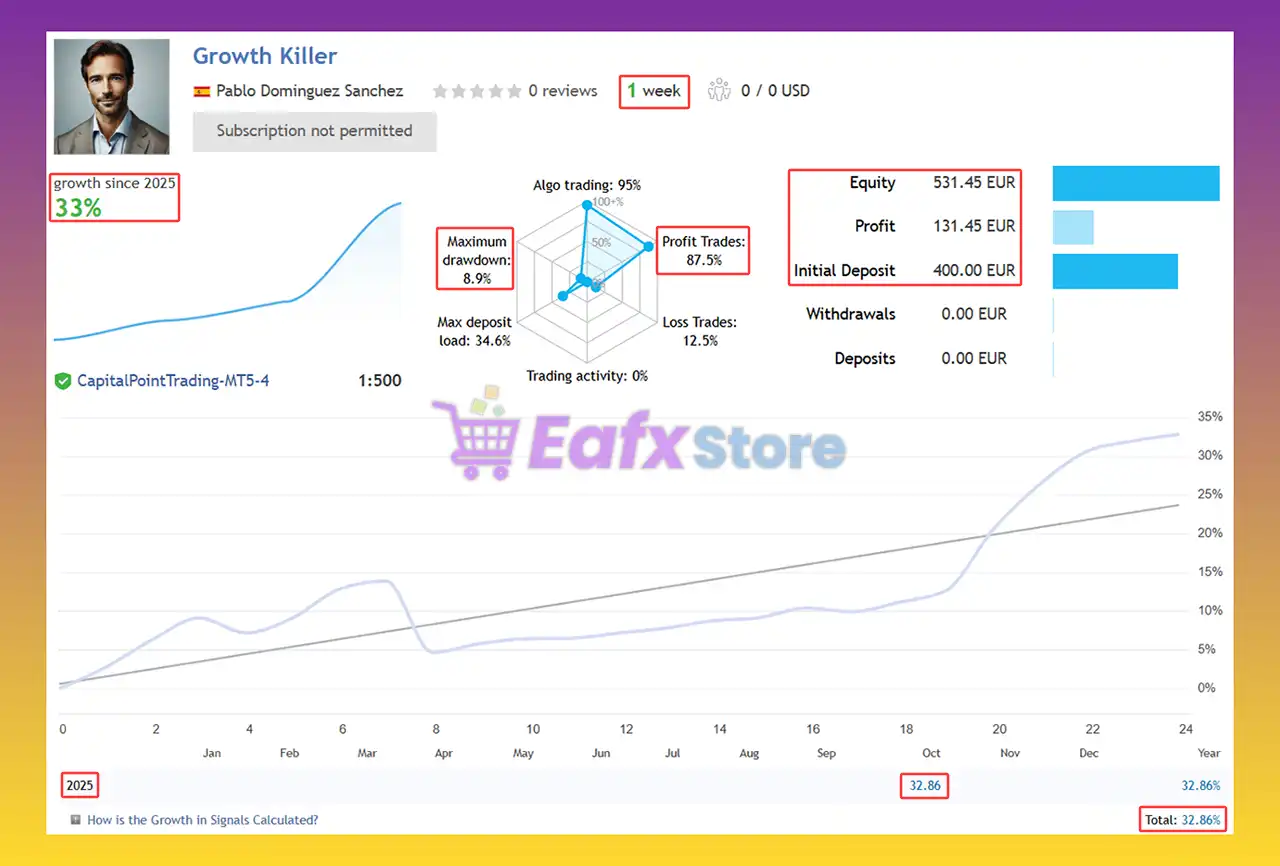Click the October 32.86 growth value
Image resolution: width=1280 pixels, height=866 pixels.
925,786
